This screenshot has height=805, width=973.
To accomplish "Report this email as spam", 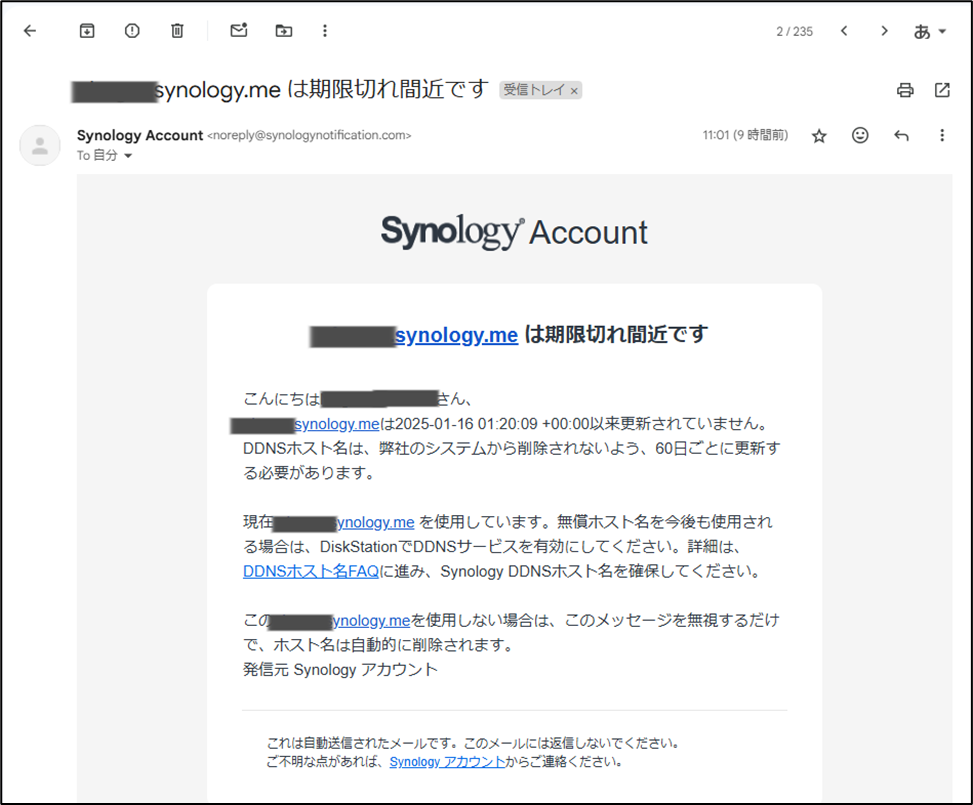I will pyautogui.click(x=132, y=30).
